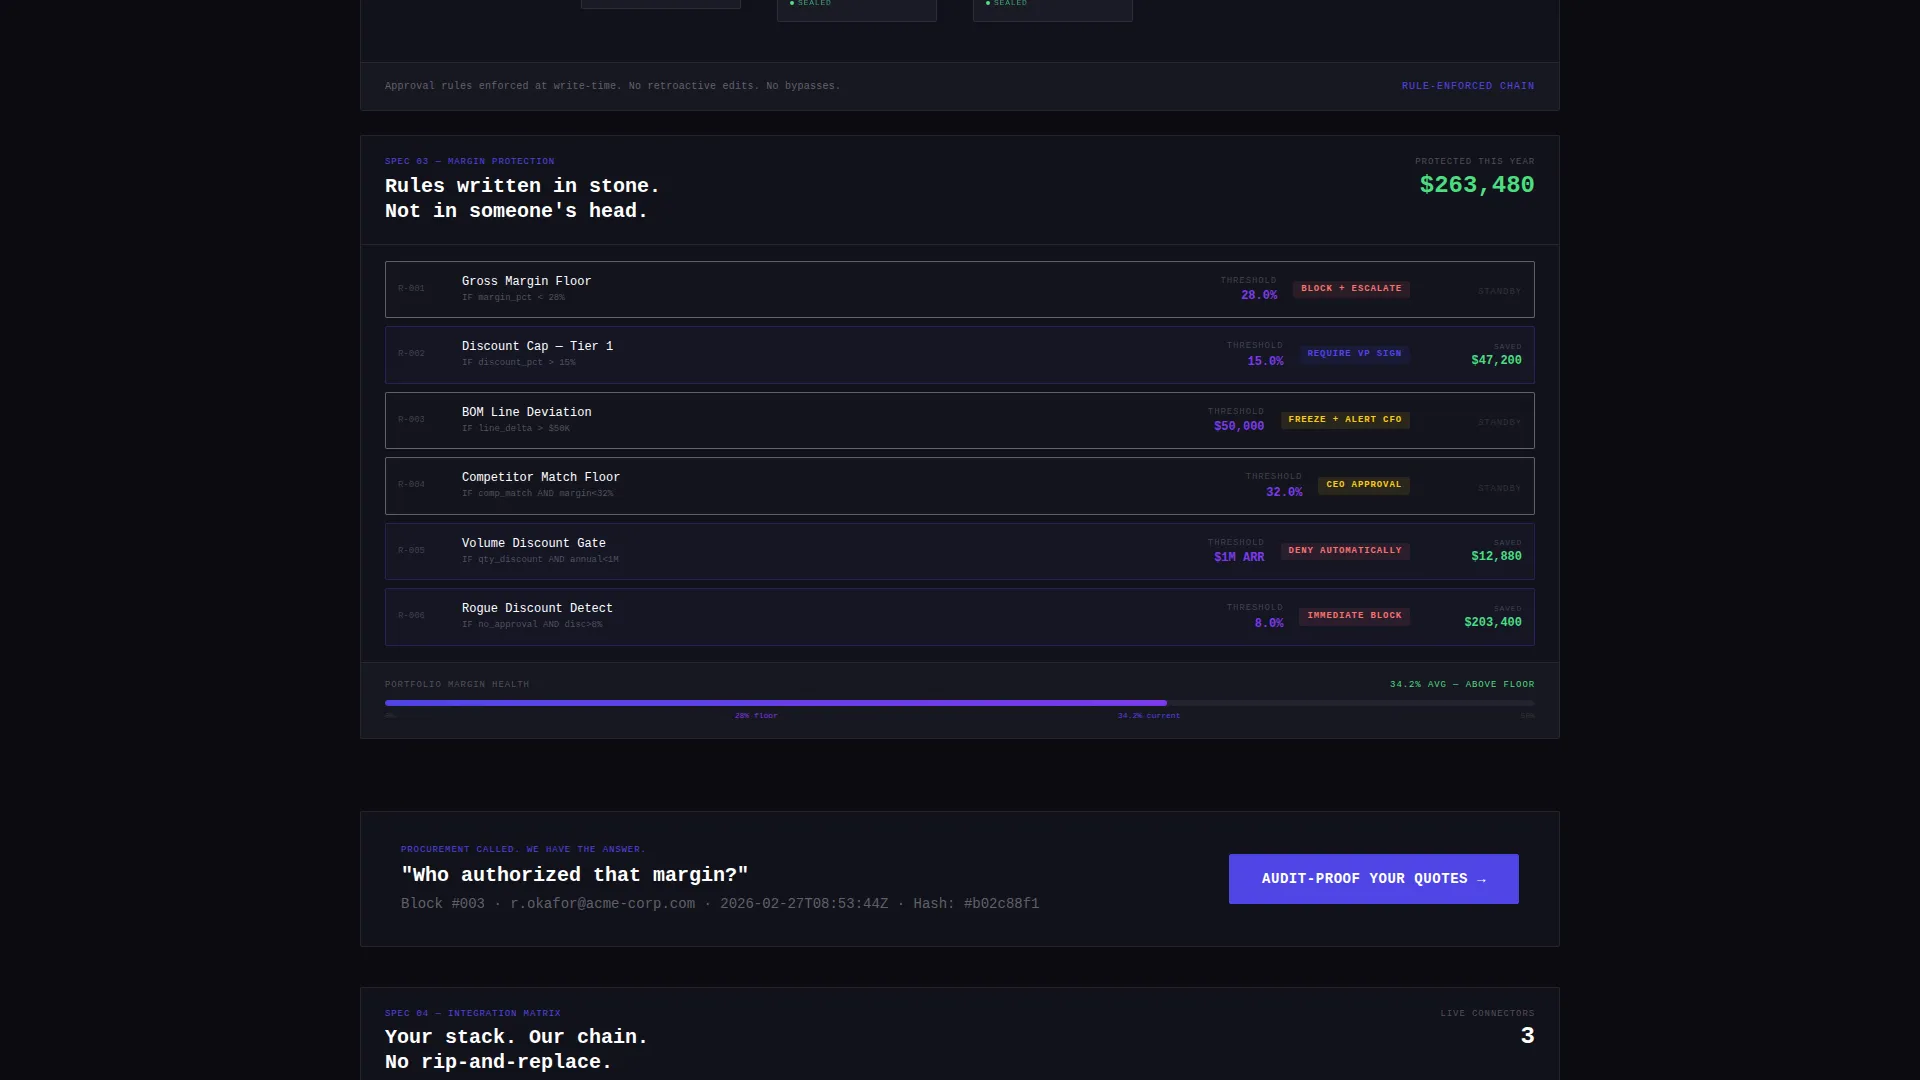This screenshot has height=1080, width=1920.
Task: Open the BOM Line Deviation rule
Action: 960,420
